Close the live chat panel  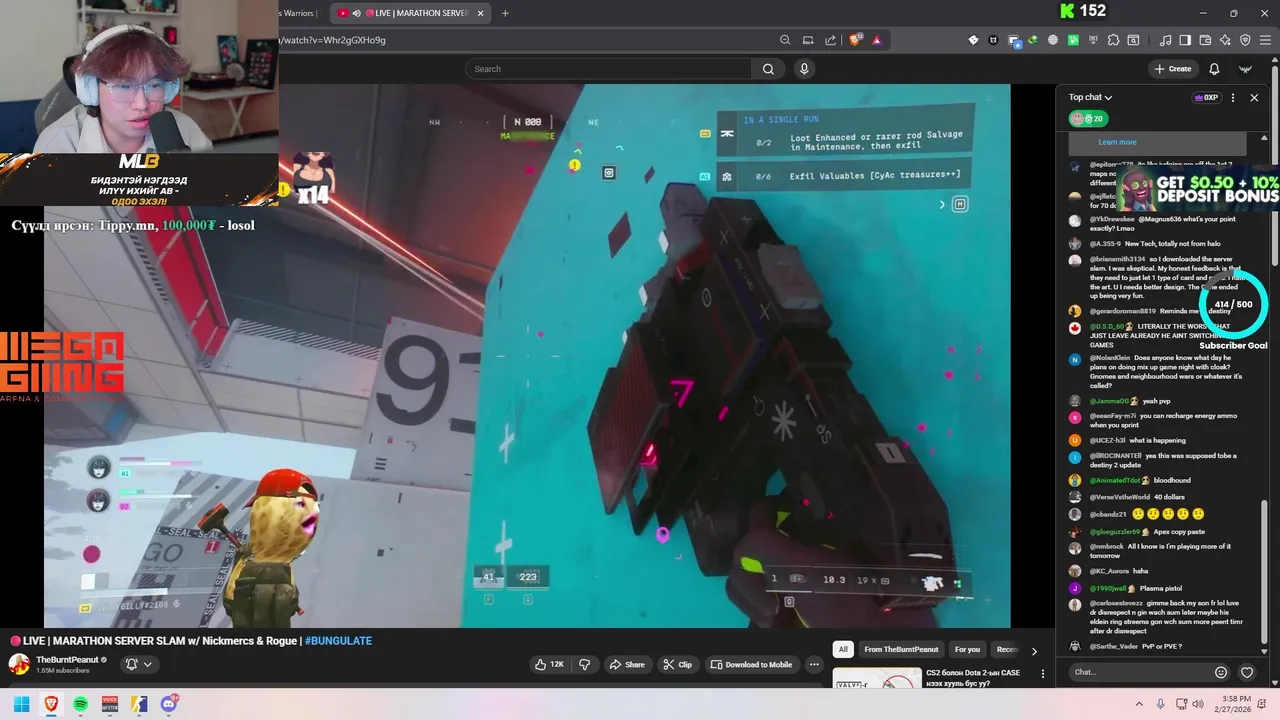[1254, 98]
